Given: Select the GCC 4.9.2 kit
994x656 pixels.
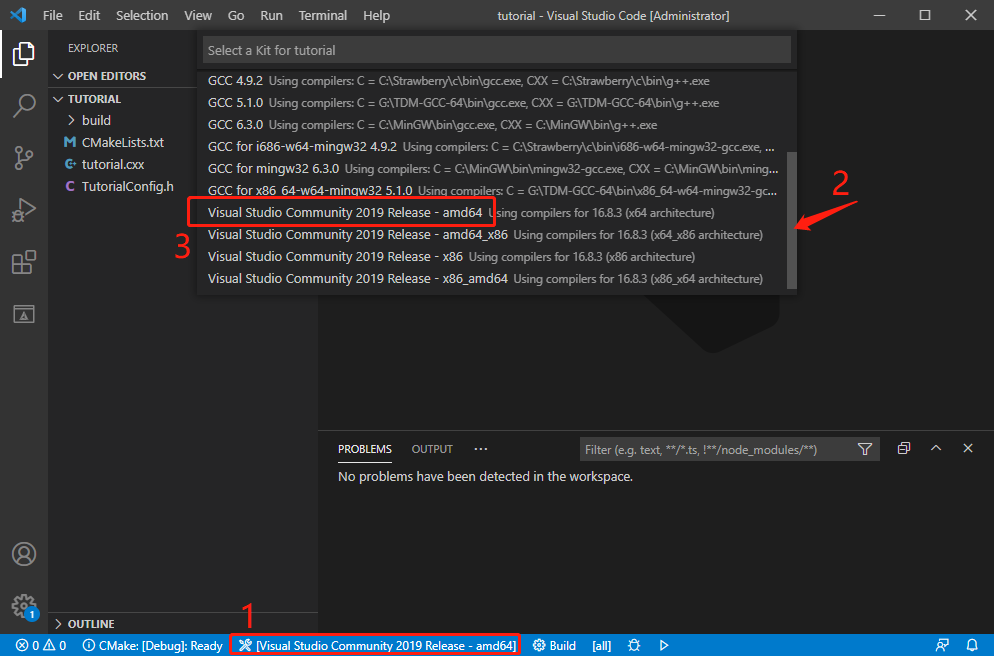Looking at the screenshot, I should [492, 81].
